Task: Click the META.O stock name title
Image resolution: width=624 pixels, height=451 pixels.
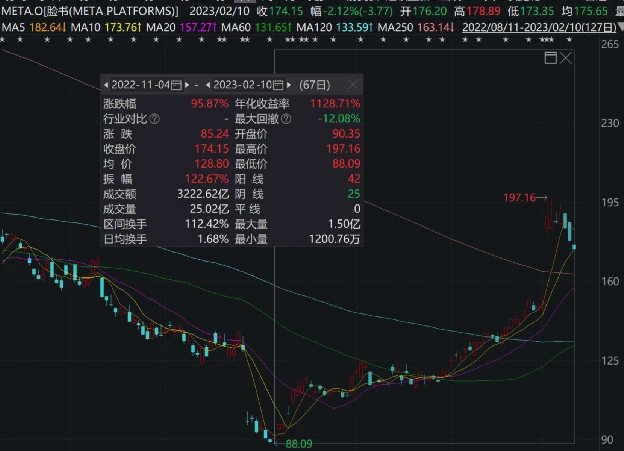Action: (x=88, y=9)
